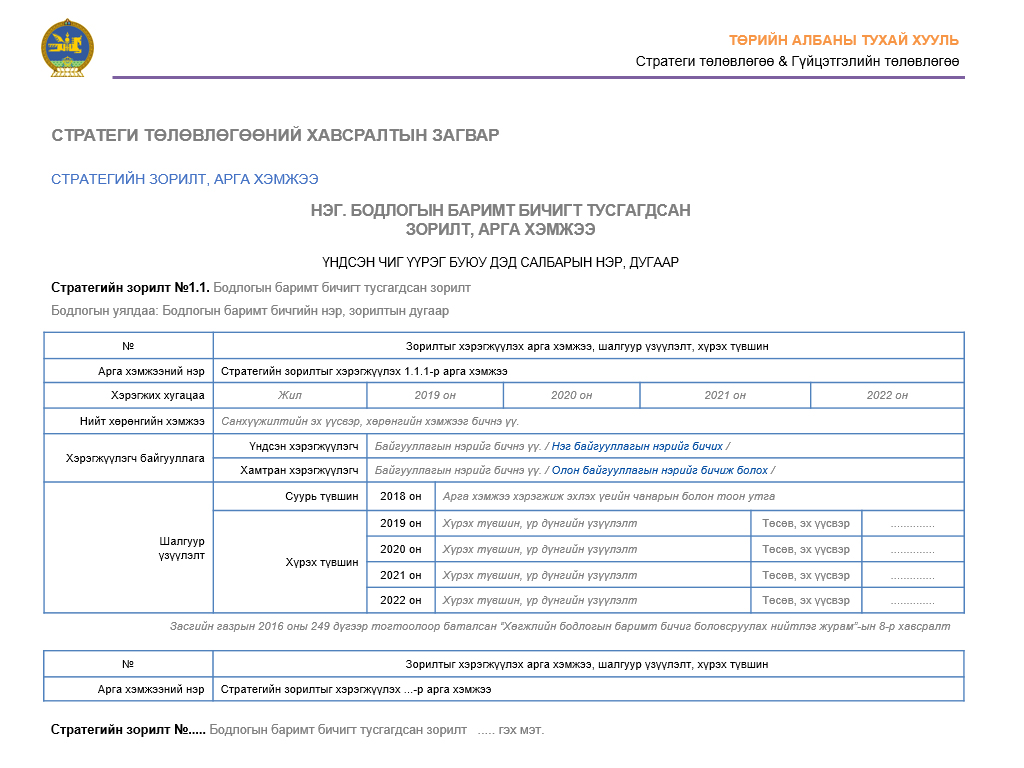Click the Засгийн газрын 2016 оны footnote text
Image resolution: width=1024 pixels, height=768 pixels.
point(559,626)
